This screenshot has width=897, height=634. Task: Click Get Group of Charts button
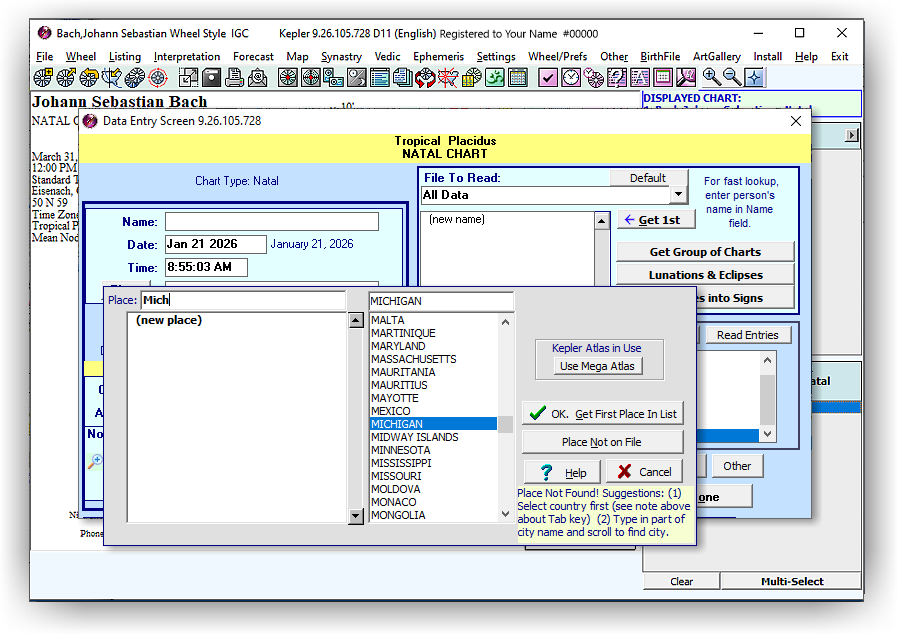coord(705,252)
